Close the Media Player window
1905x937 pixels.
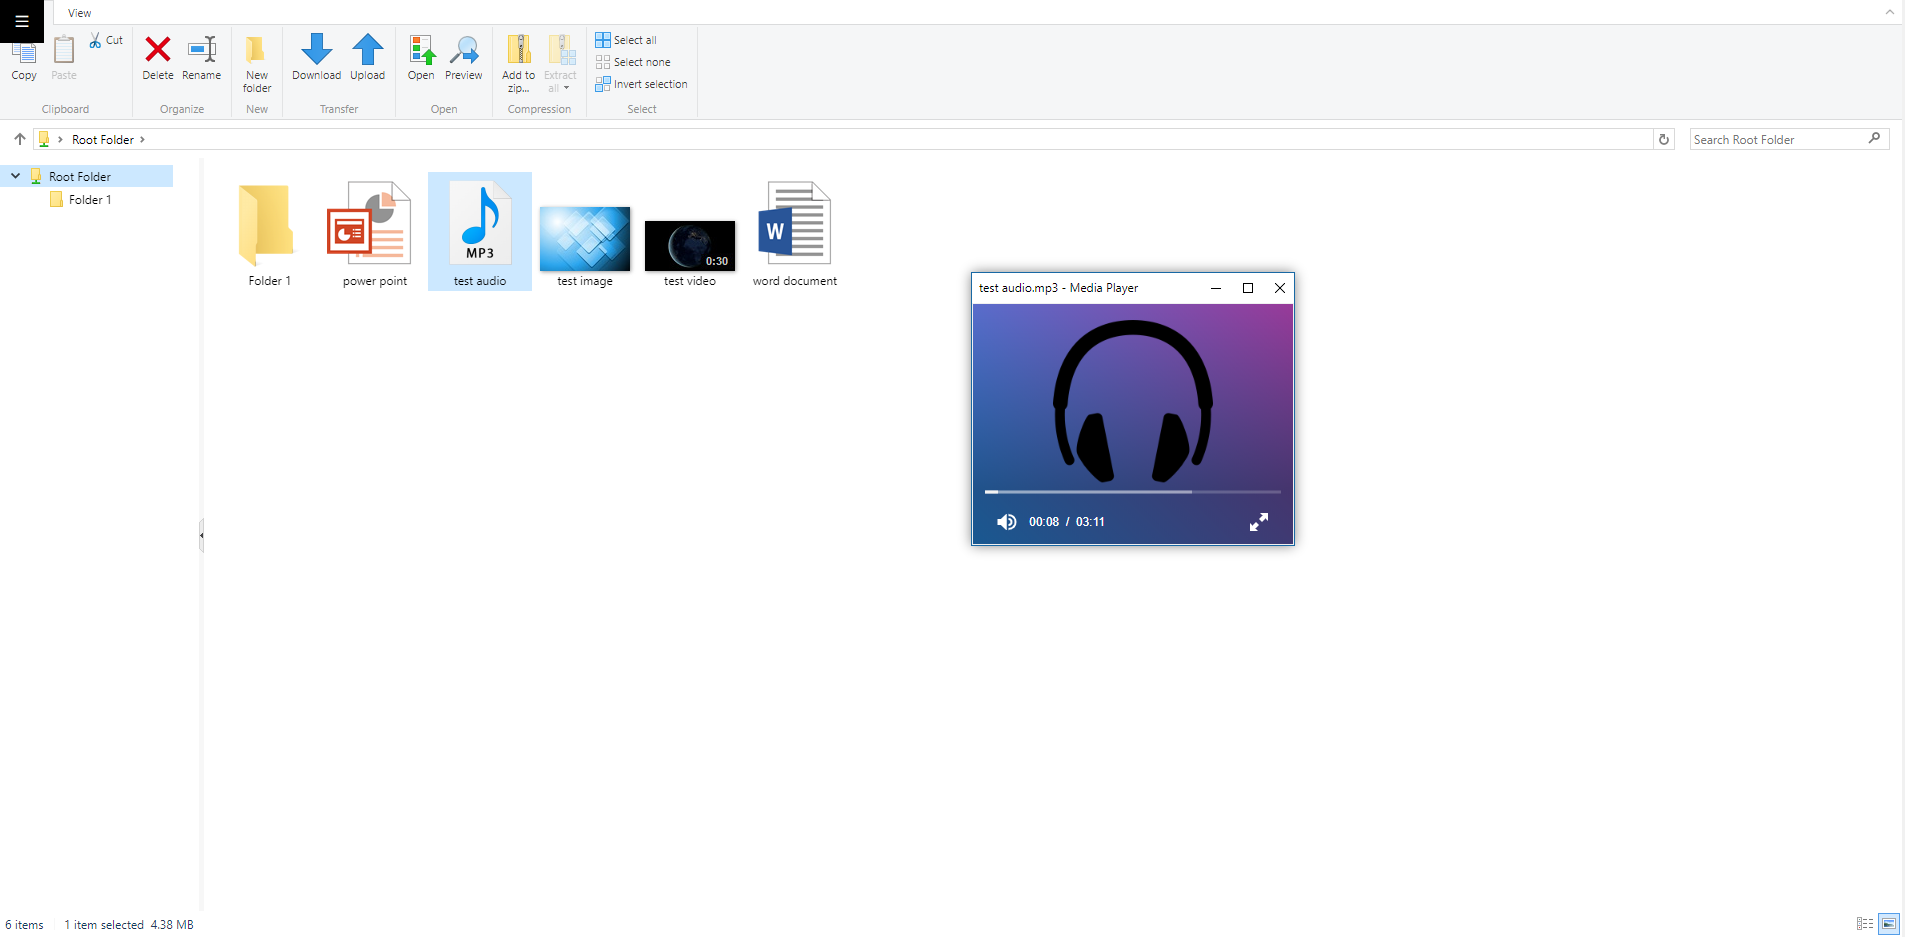[1280, 288]
